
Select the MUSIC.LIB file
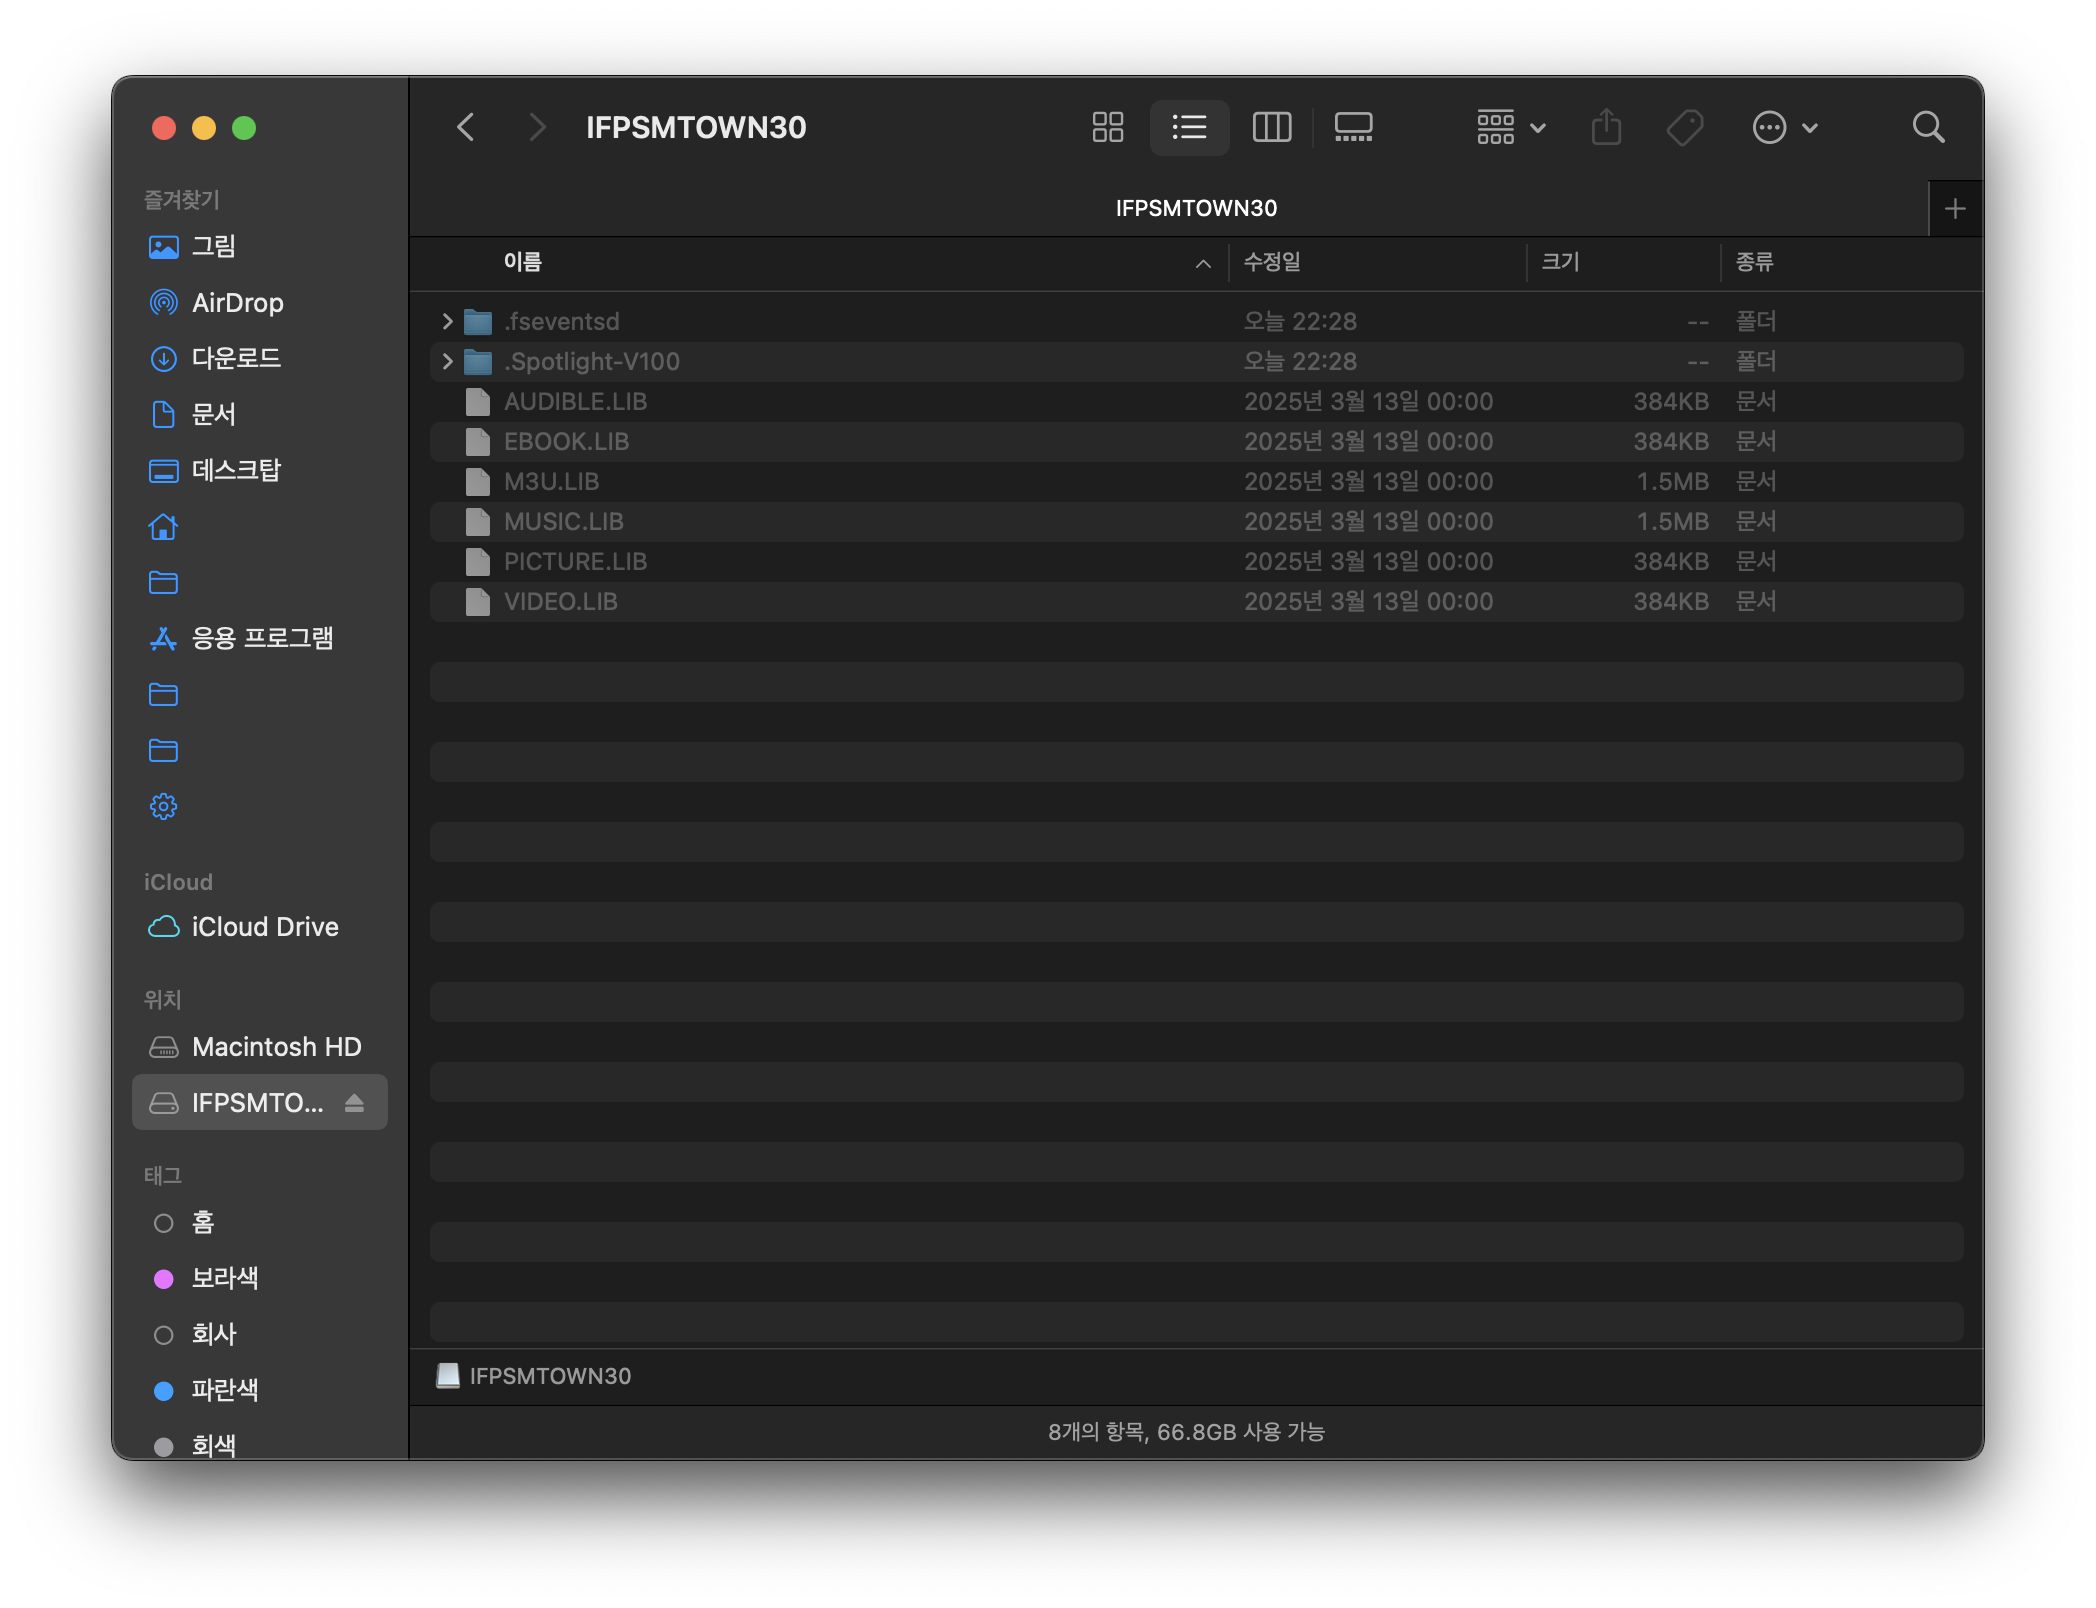pyautogui.click(x=564, y=521)
